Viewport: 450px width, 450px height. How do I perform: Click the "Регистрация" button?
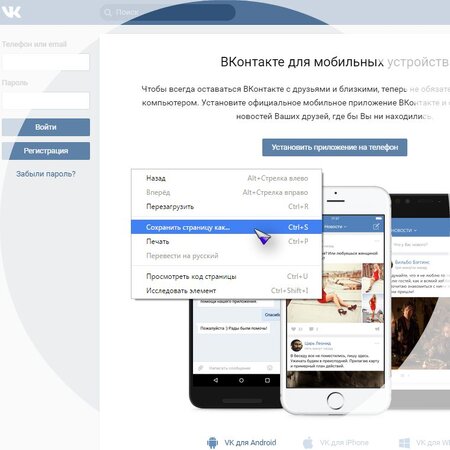click(x=46, y=151)
